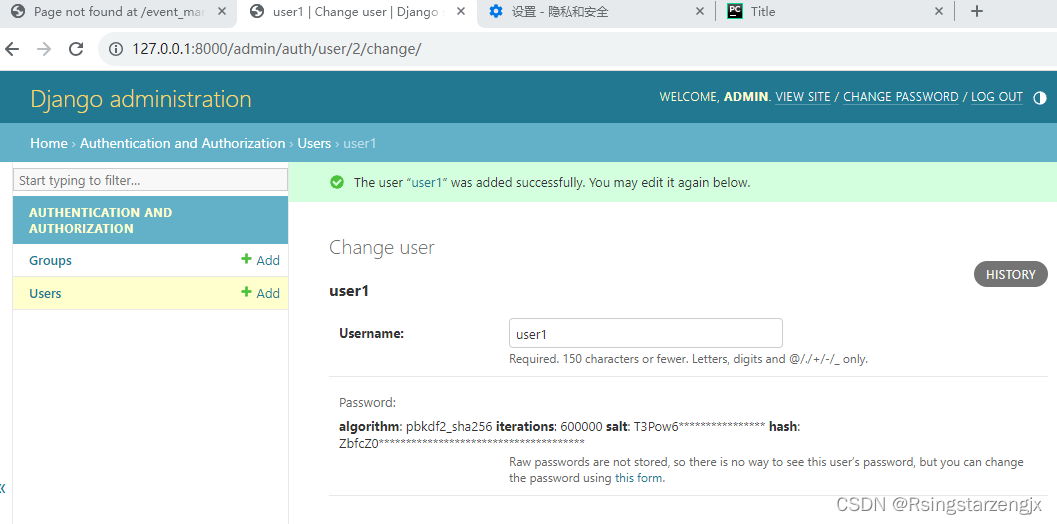Image resolution: width=1057 pixels, height=524 pixels.
Task: Click the green plus beside Users Add
Action: click(246, 293)
